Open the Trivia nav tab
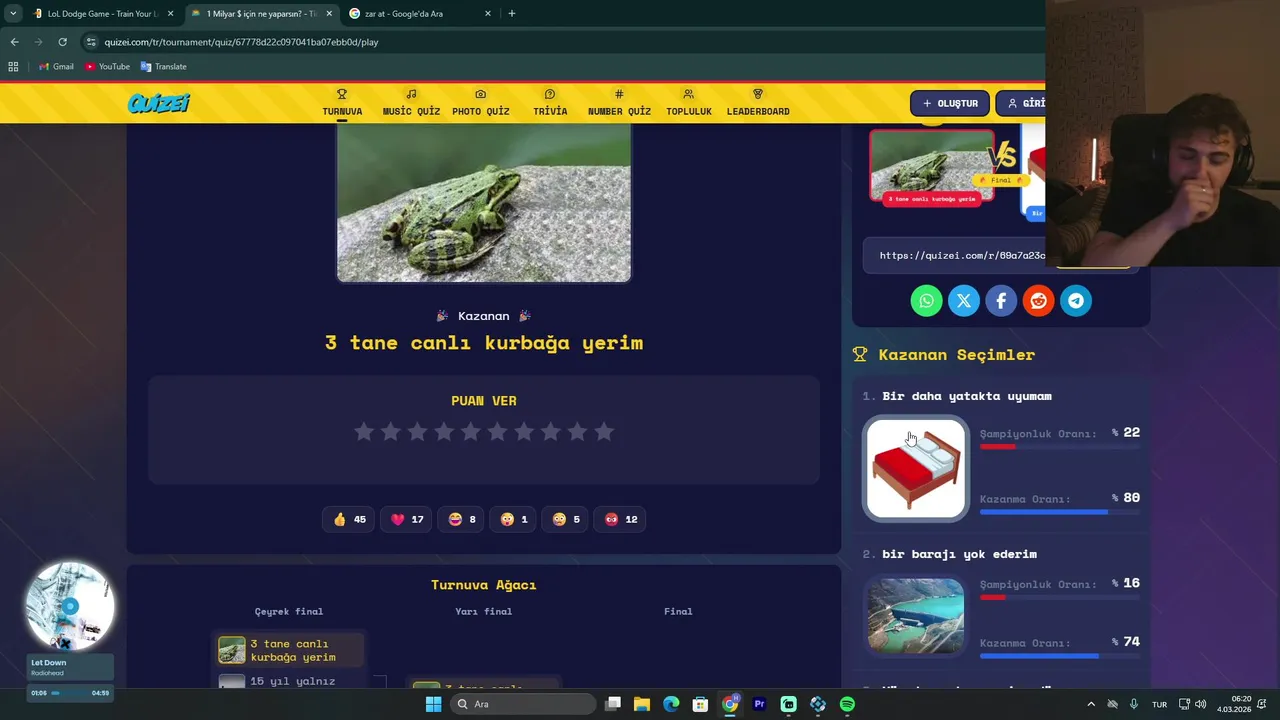The image size is (1280, 720). coord(550,103)
